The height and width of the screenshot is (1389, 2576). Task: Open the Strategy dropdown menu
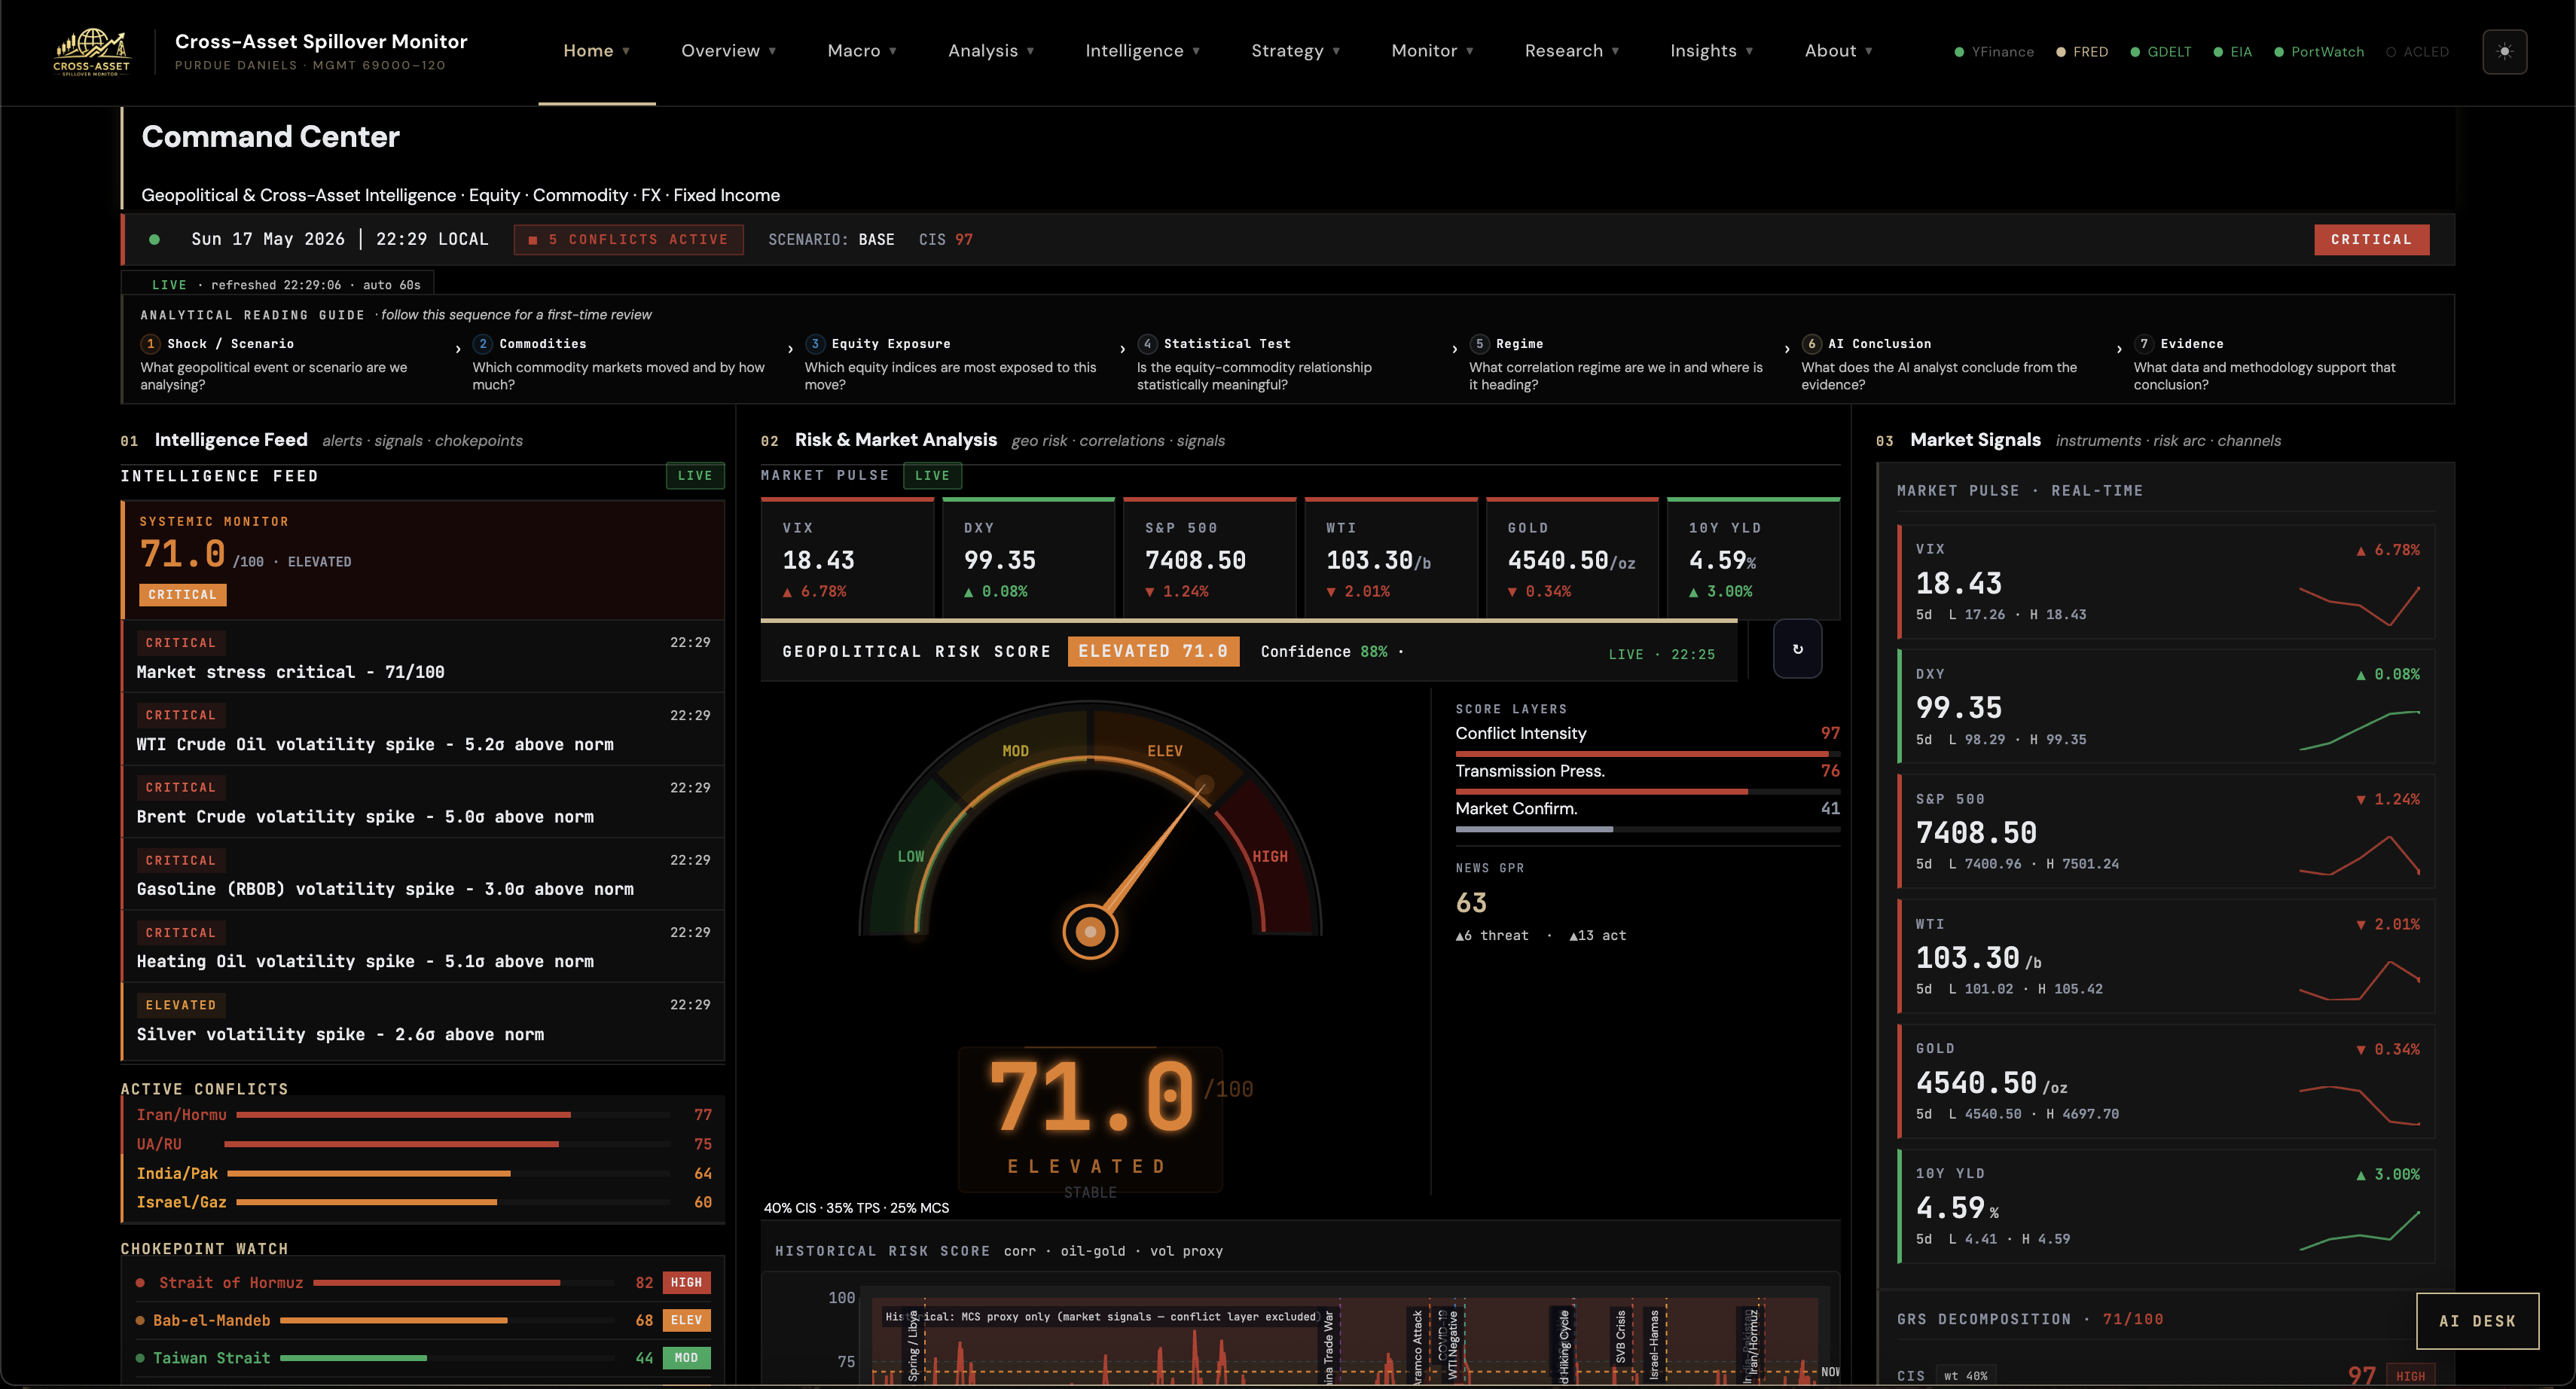(1295, 51)
